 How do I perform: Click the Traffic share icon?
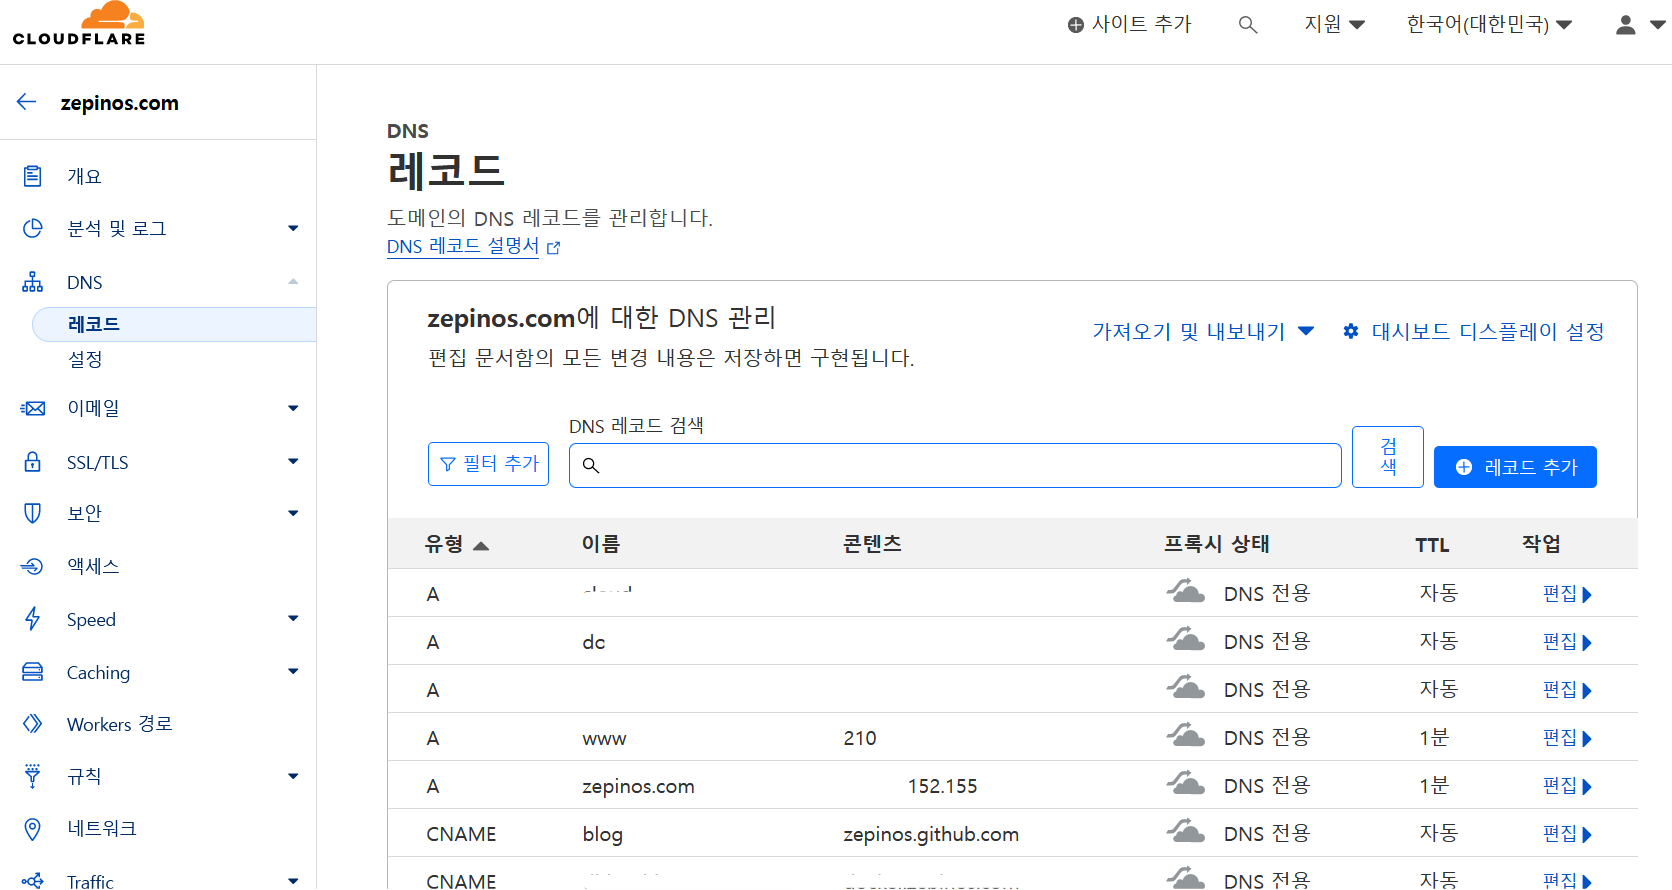click(33, 881)
